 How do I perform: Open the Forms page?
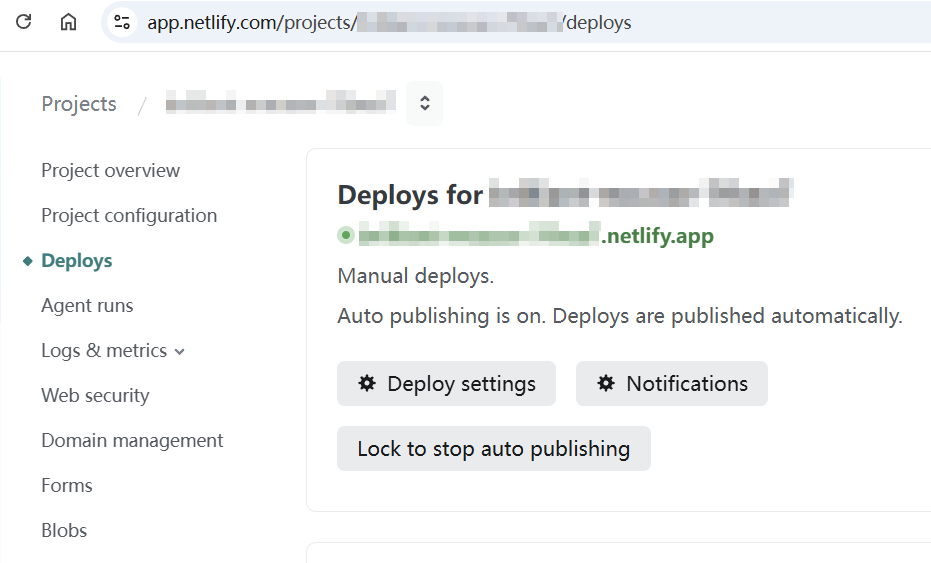point(67,485)
